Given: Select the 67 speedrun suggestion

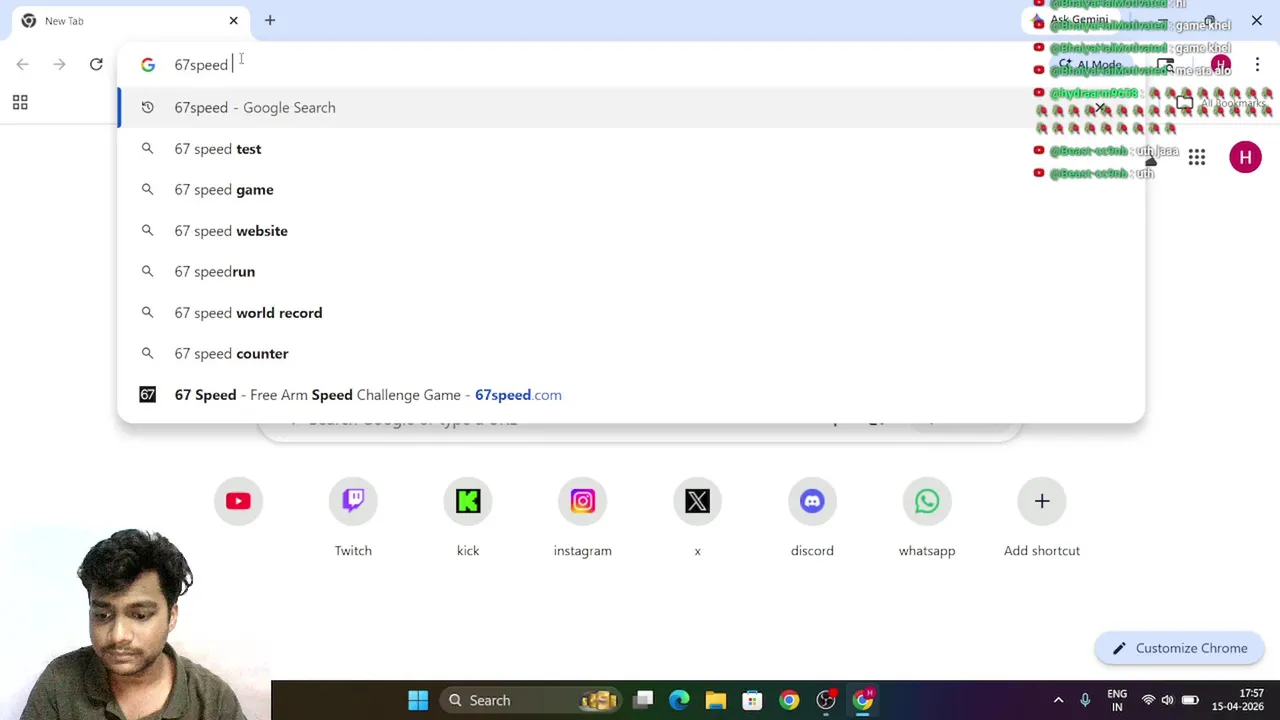Looking at the screenshot, I should click(x=631, y=272).
